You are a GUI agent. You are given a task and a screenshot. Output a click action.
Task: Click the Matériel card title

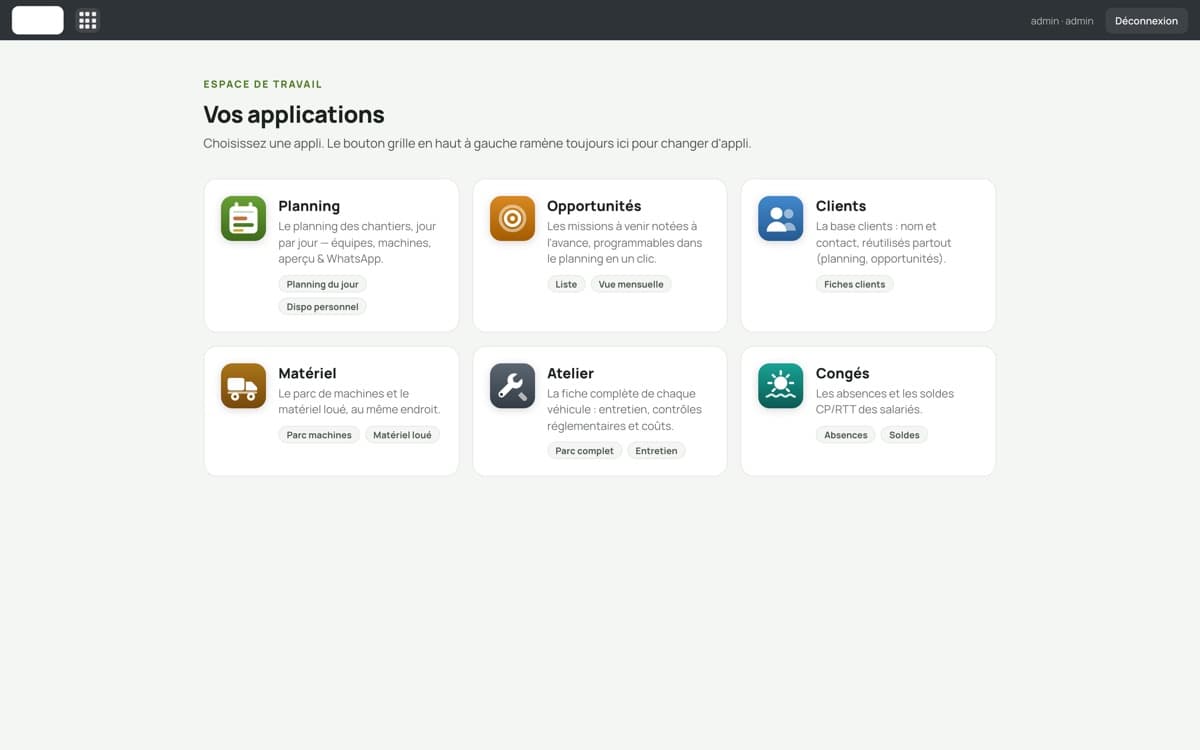(307, 373)
